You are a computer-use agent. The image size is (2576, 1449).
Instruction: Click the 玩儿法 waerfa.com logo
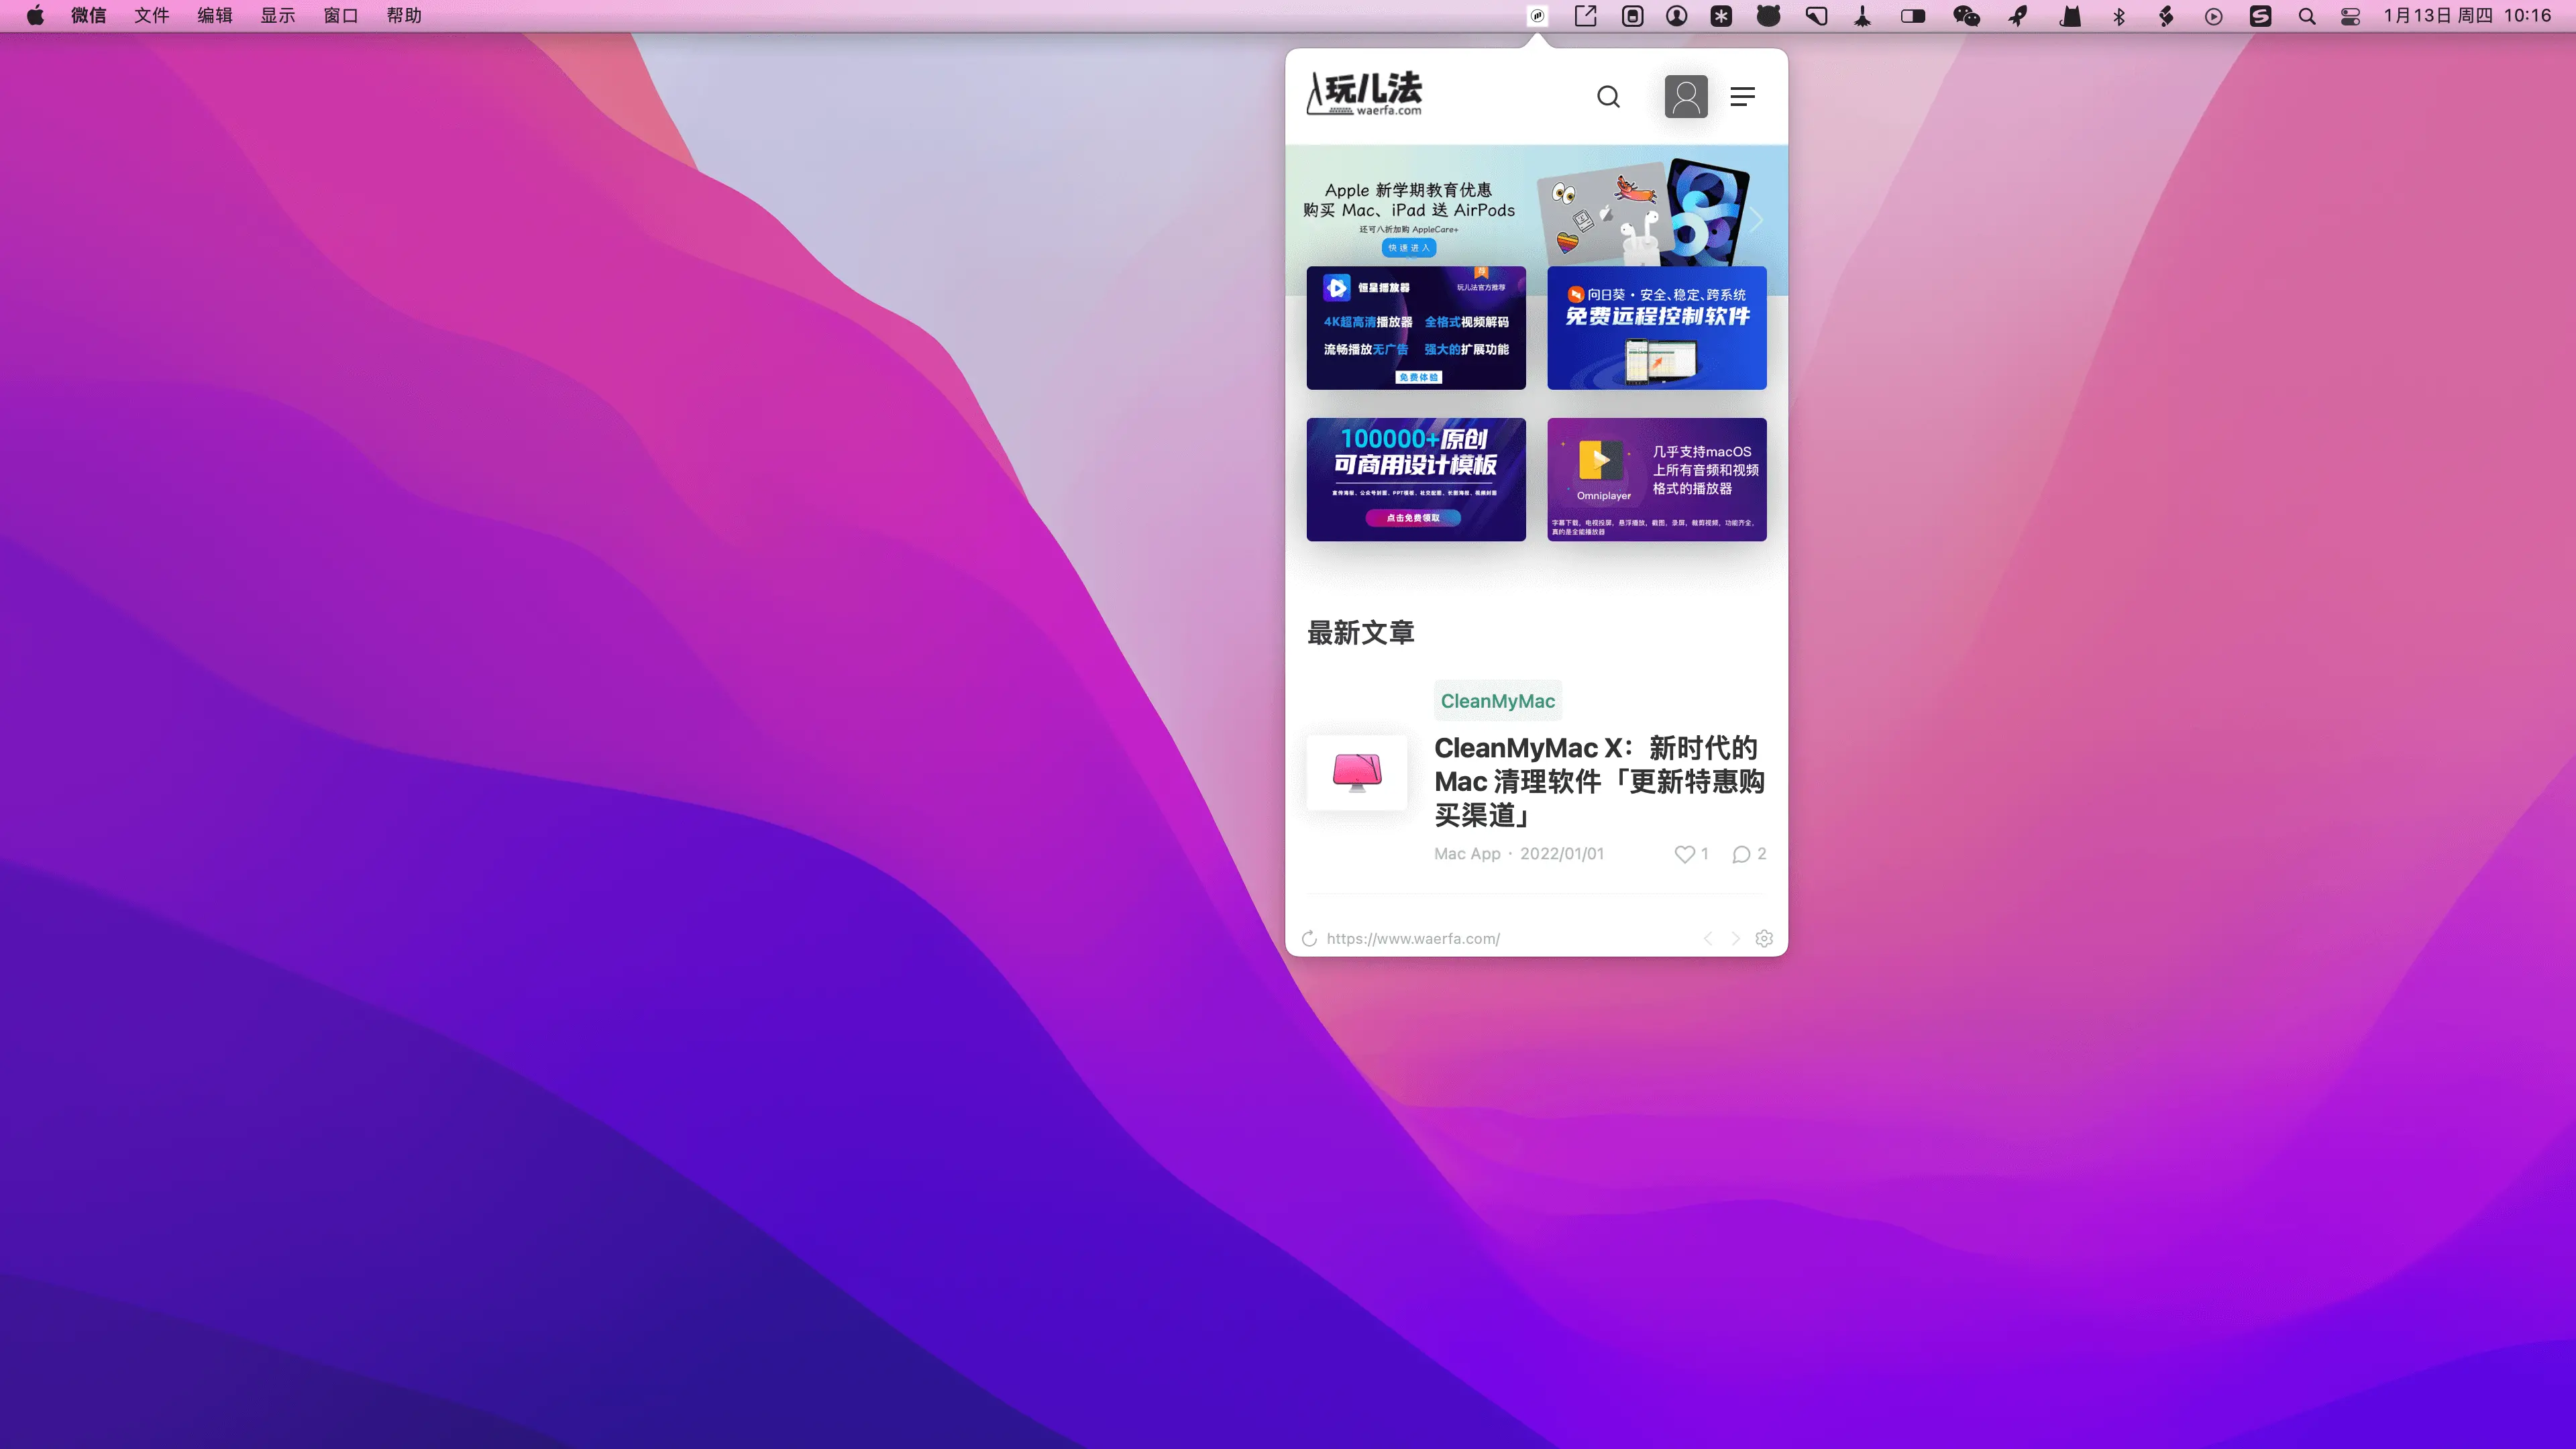coord(1364,94)
